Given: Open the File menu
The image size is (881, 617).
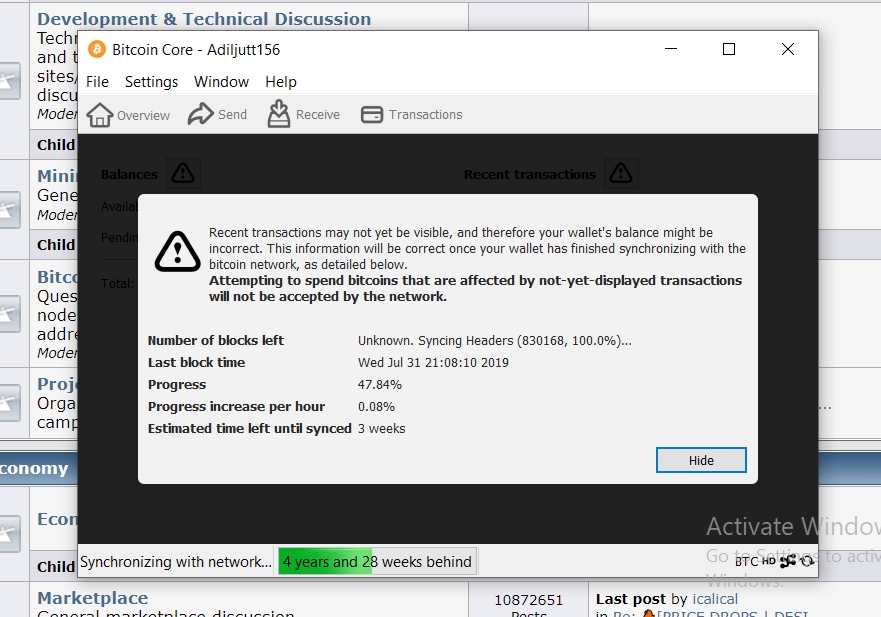Looking at the screenshot, I should [x=97, y=82].
